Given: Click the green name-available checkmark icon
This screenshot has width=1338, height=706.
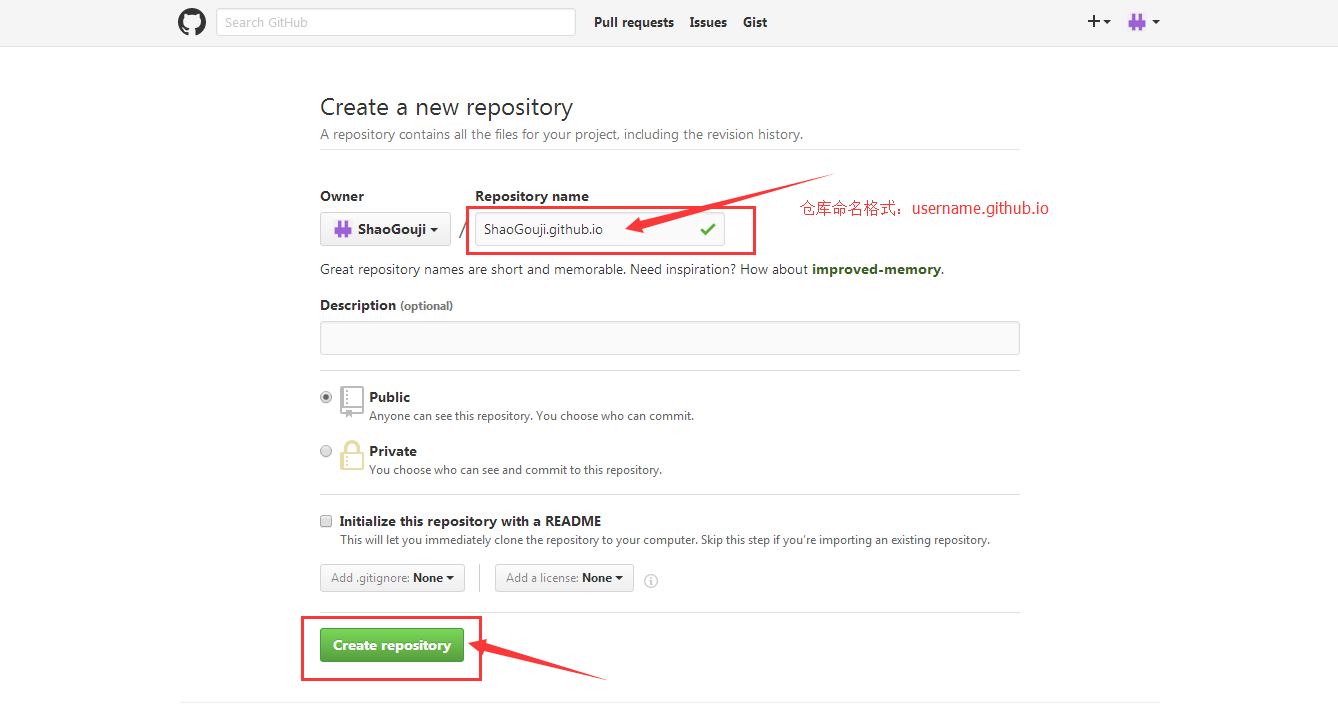Looking at the screenshot, I should point(708,229).
